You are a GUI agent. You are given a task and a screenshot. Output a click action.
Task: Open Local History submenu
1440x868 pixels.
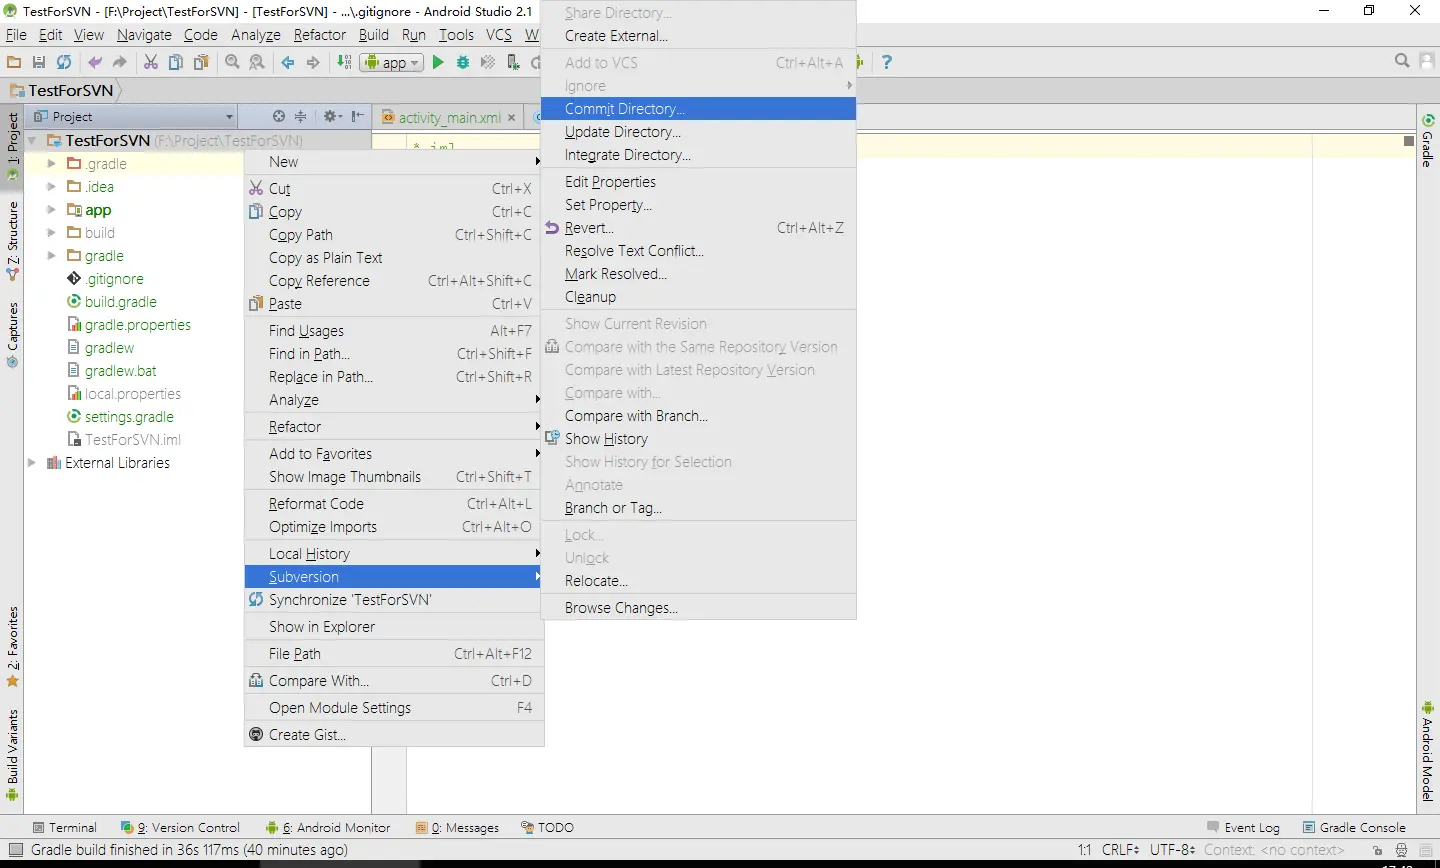(394, 553)
